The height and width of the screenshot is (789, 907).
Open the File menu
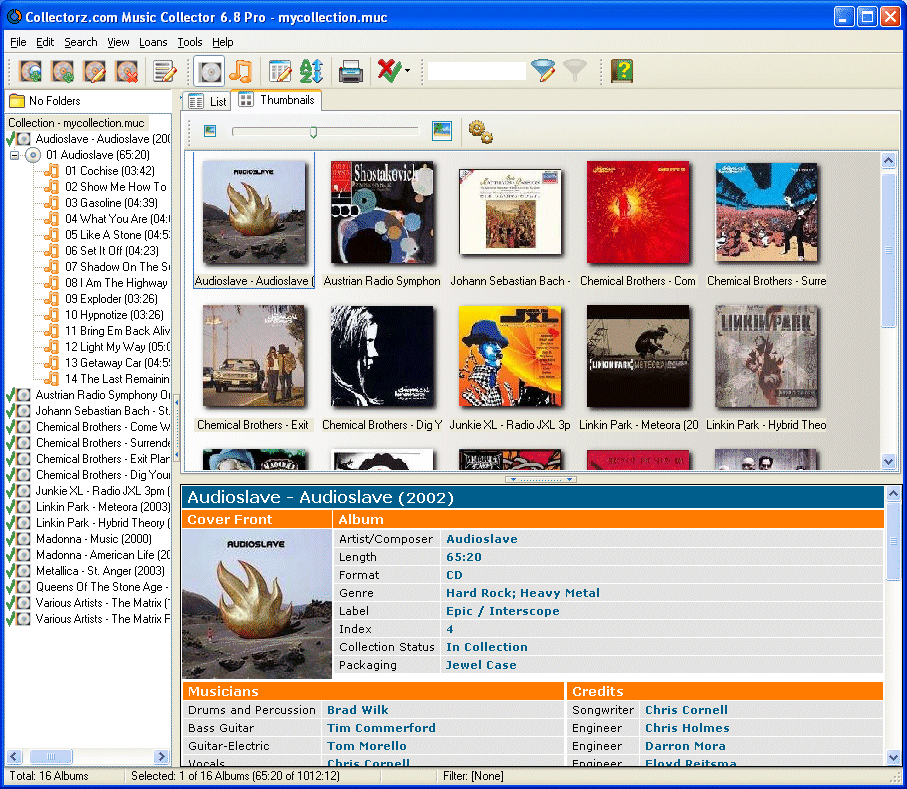coord(18,42)
